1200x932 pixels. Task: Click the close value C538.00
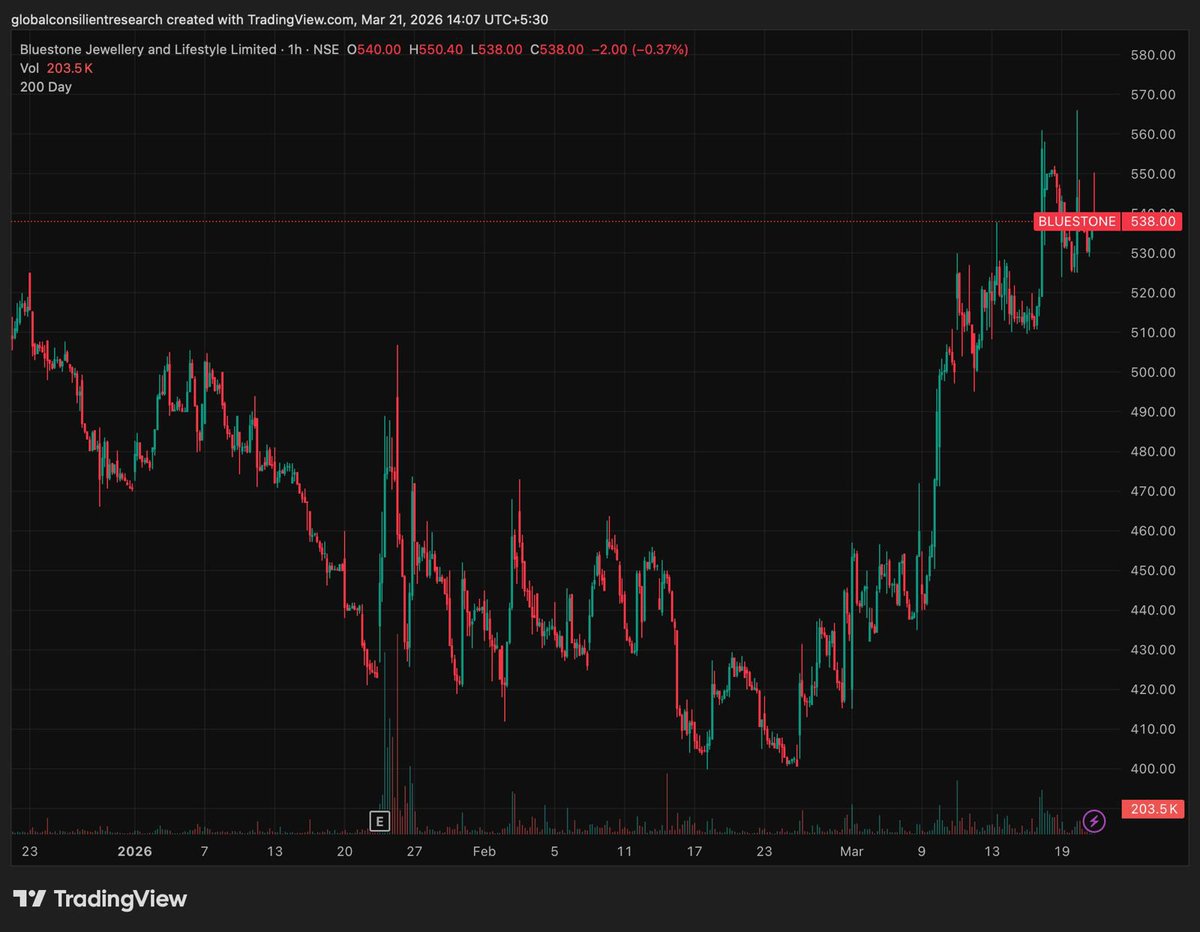557,49
